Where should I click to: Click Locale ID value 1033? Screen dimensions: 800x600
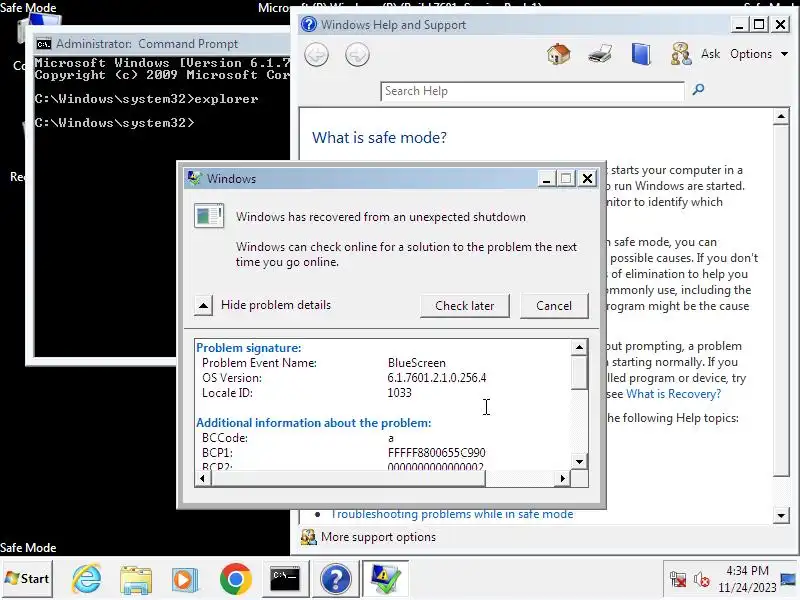point(399,393)
